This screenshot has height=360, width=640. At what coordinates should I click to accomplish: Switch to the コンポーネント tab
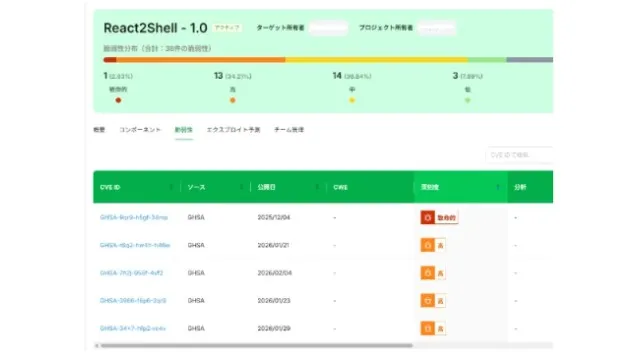click(140, 130)
